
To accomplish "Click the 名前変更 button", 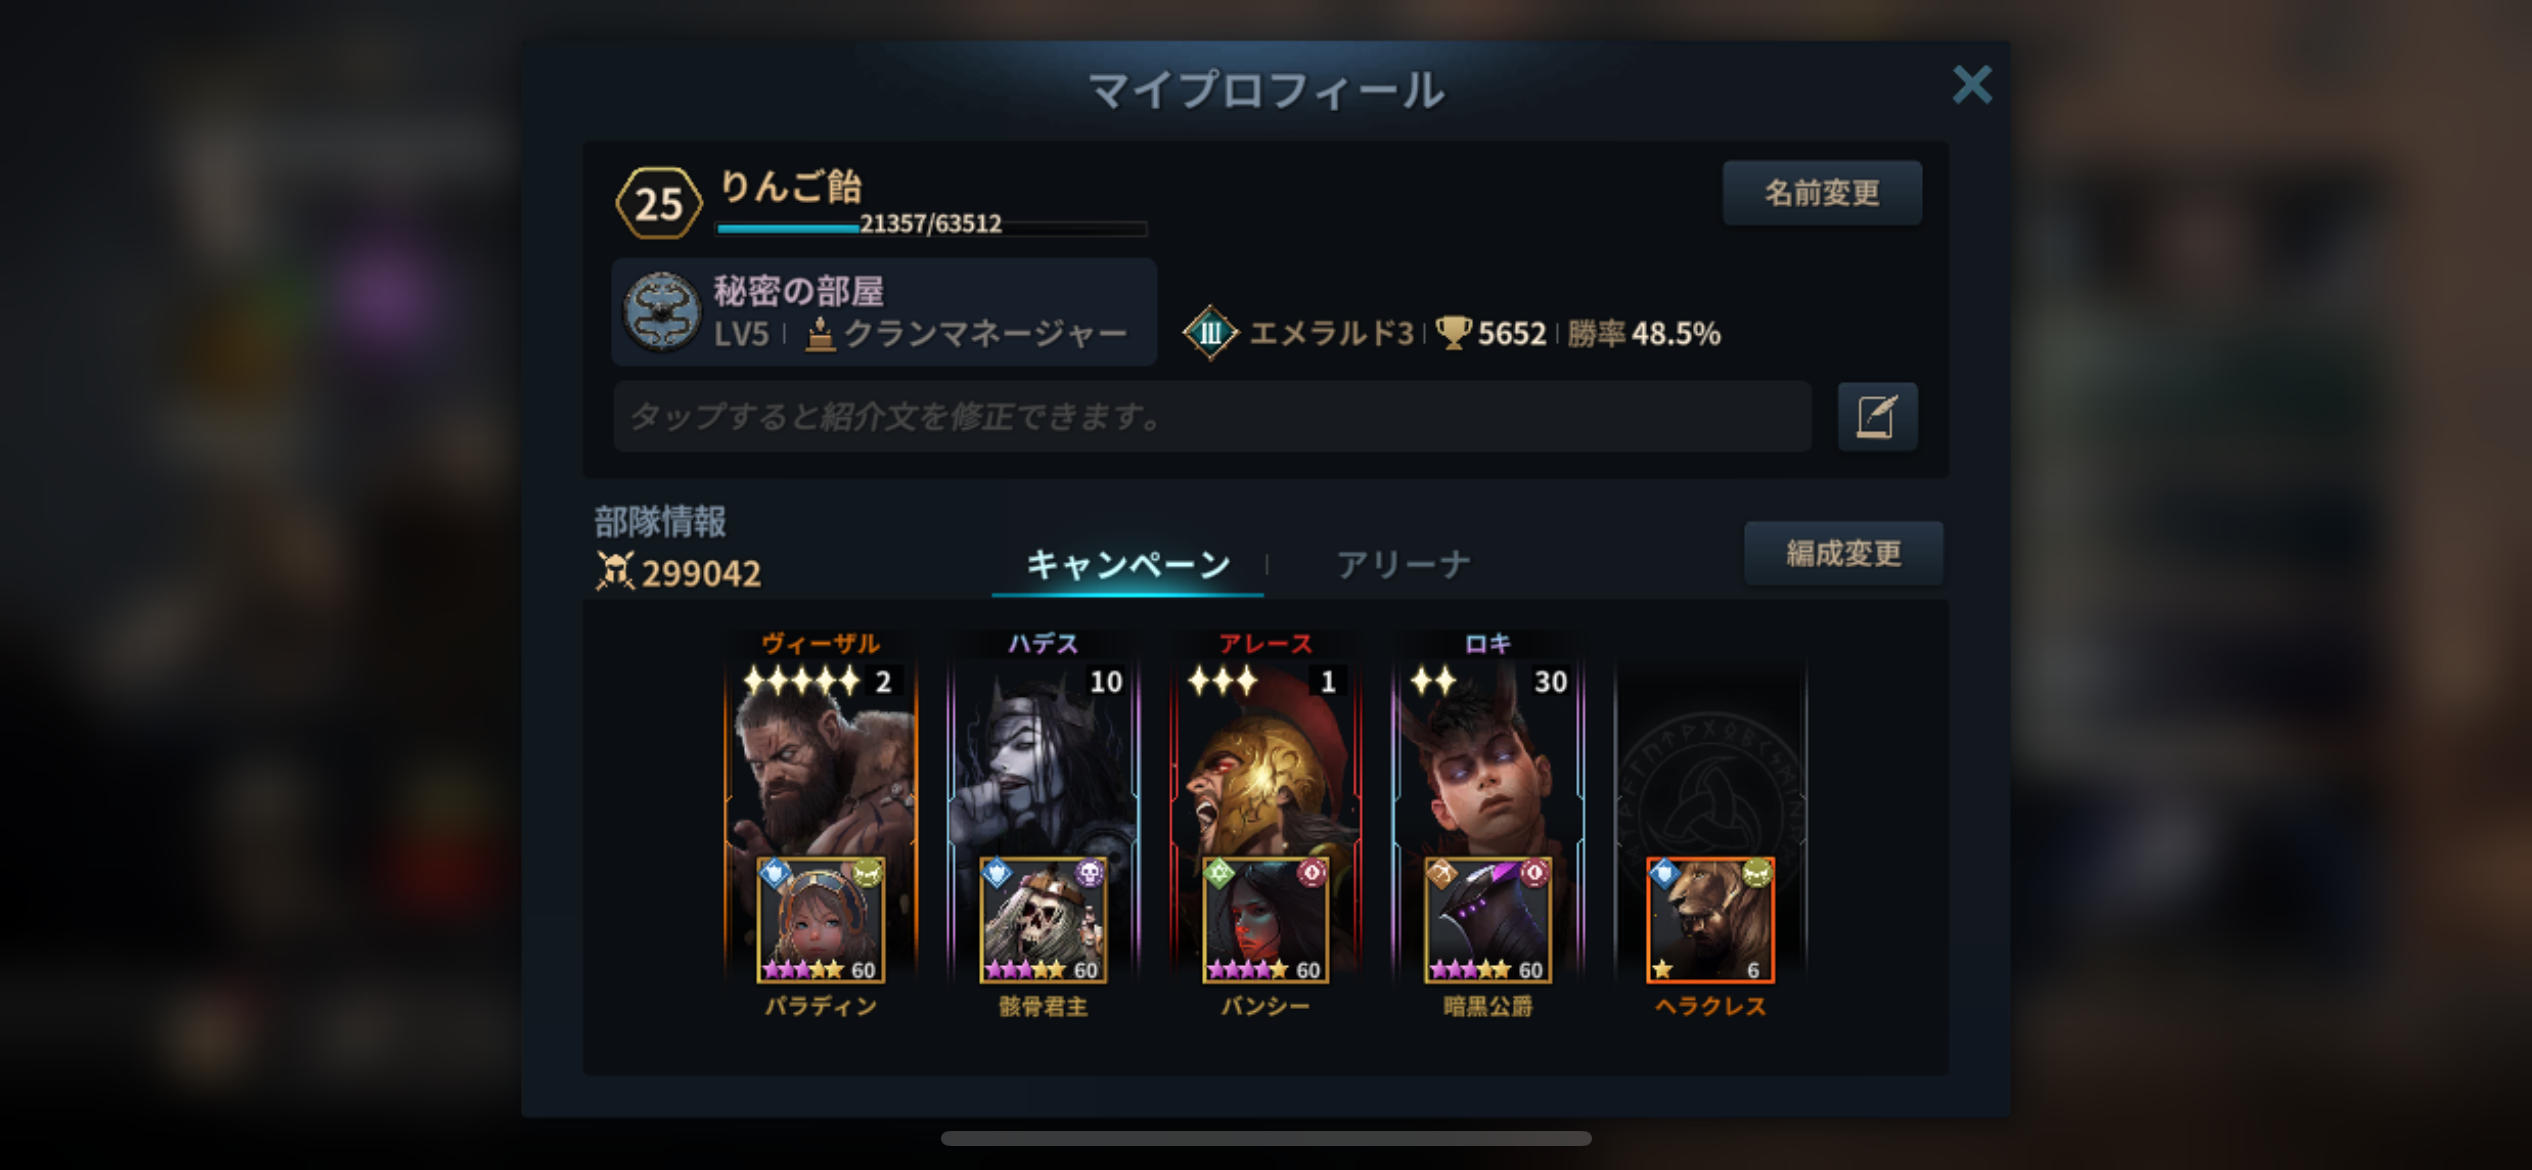I will pos(1822,192).
